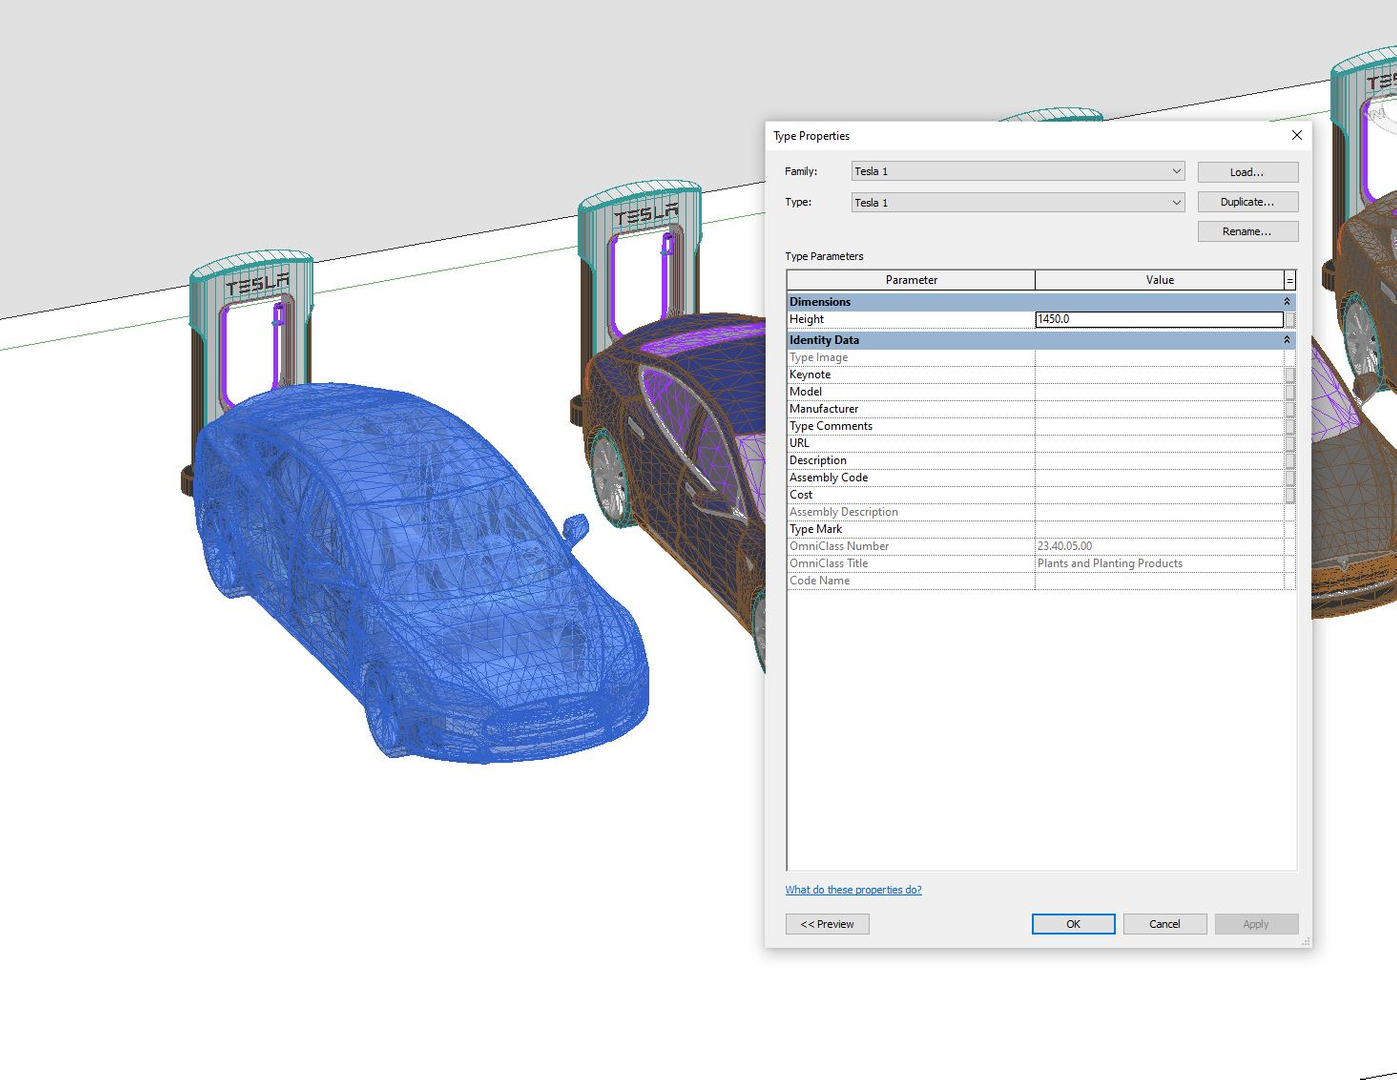Select the 'Model' parameter name
This screenshot has height=1080, width=1397.
tap(805, 392)
